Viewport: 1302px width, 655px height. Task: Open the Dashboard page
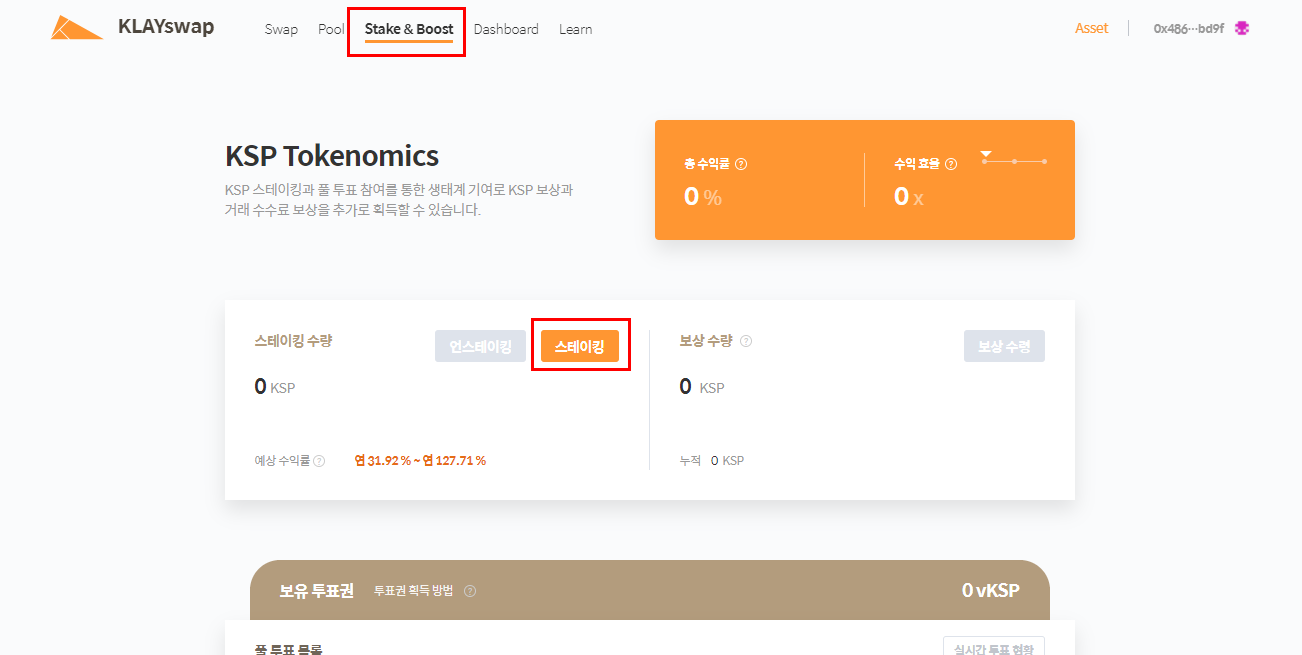click(x=506, y=29)
